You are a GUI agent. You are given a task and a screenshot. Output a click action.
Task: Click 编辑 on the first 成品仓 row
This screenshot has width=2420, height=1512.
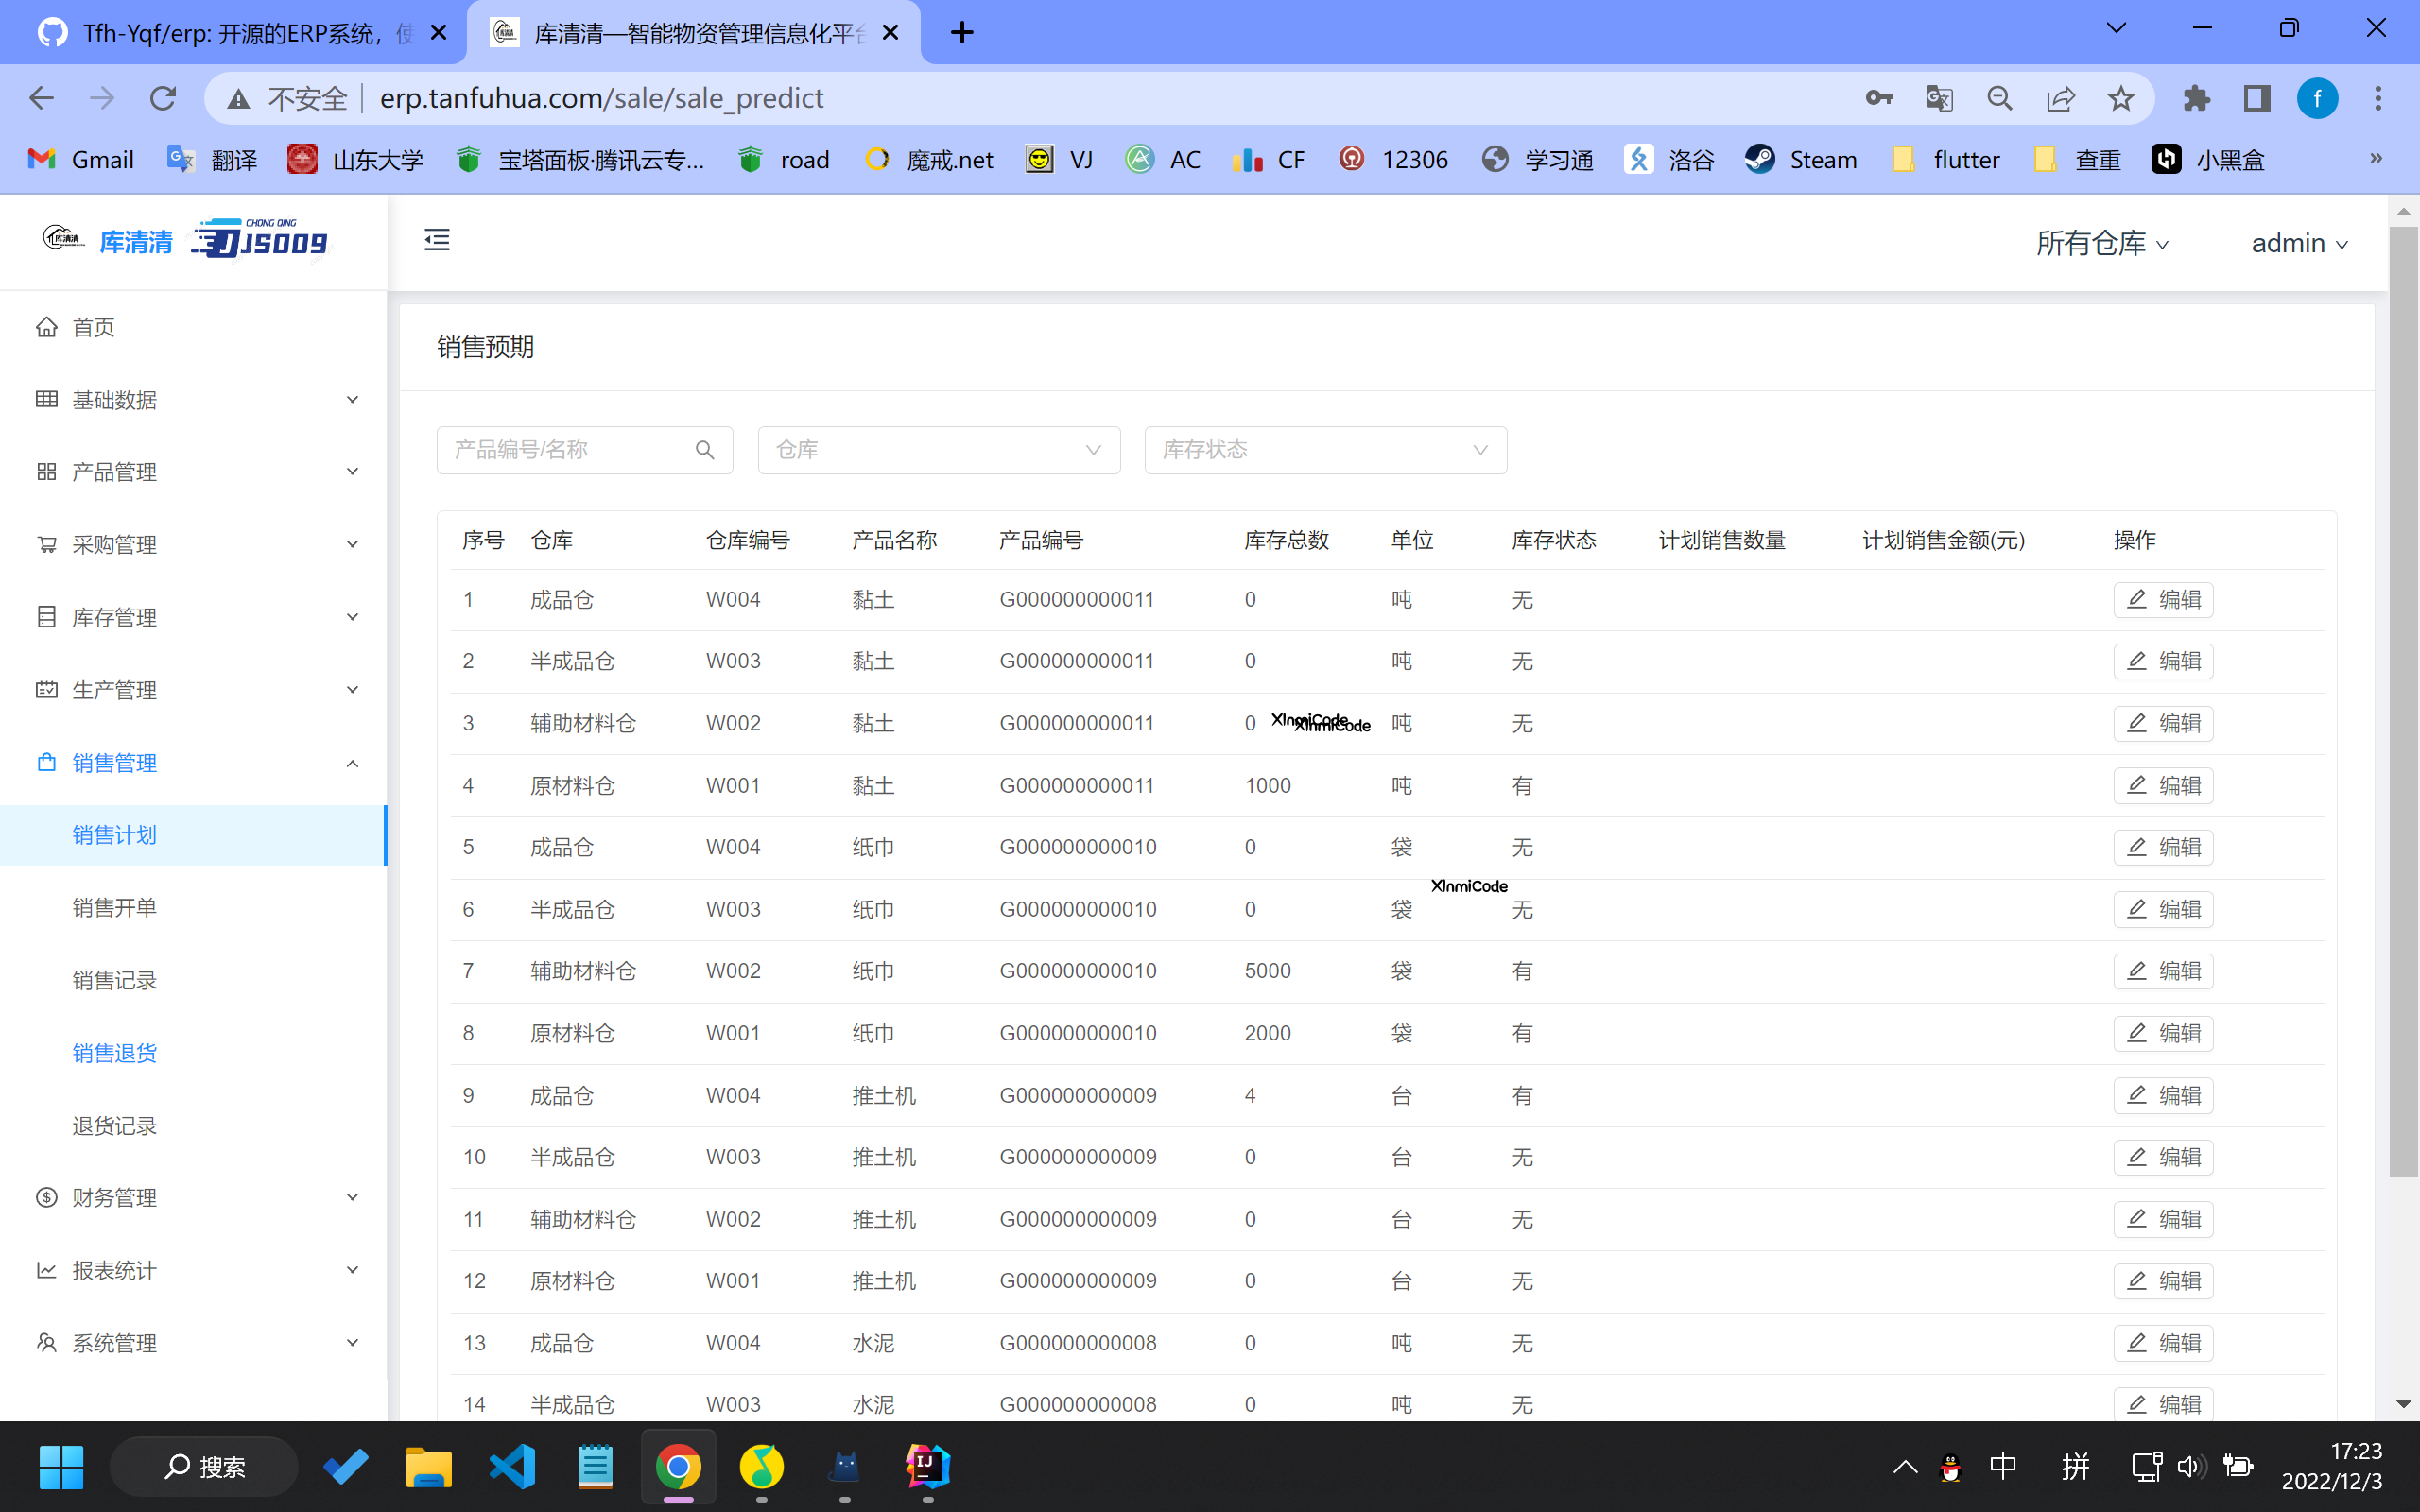click(x=2163, y=599)
